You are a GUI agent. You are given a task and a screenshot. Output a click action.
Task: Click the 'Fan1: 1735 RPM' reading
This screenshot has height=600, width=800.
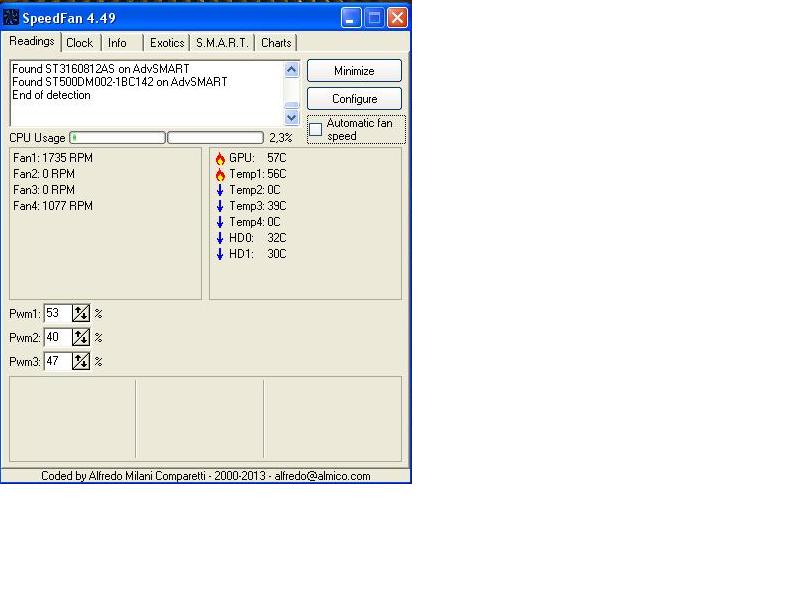pos(53,158)
